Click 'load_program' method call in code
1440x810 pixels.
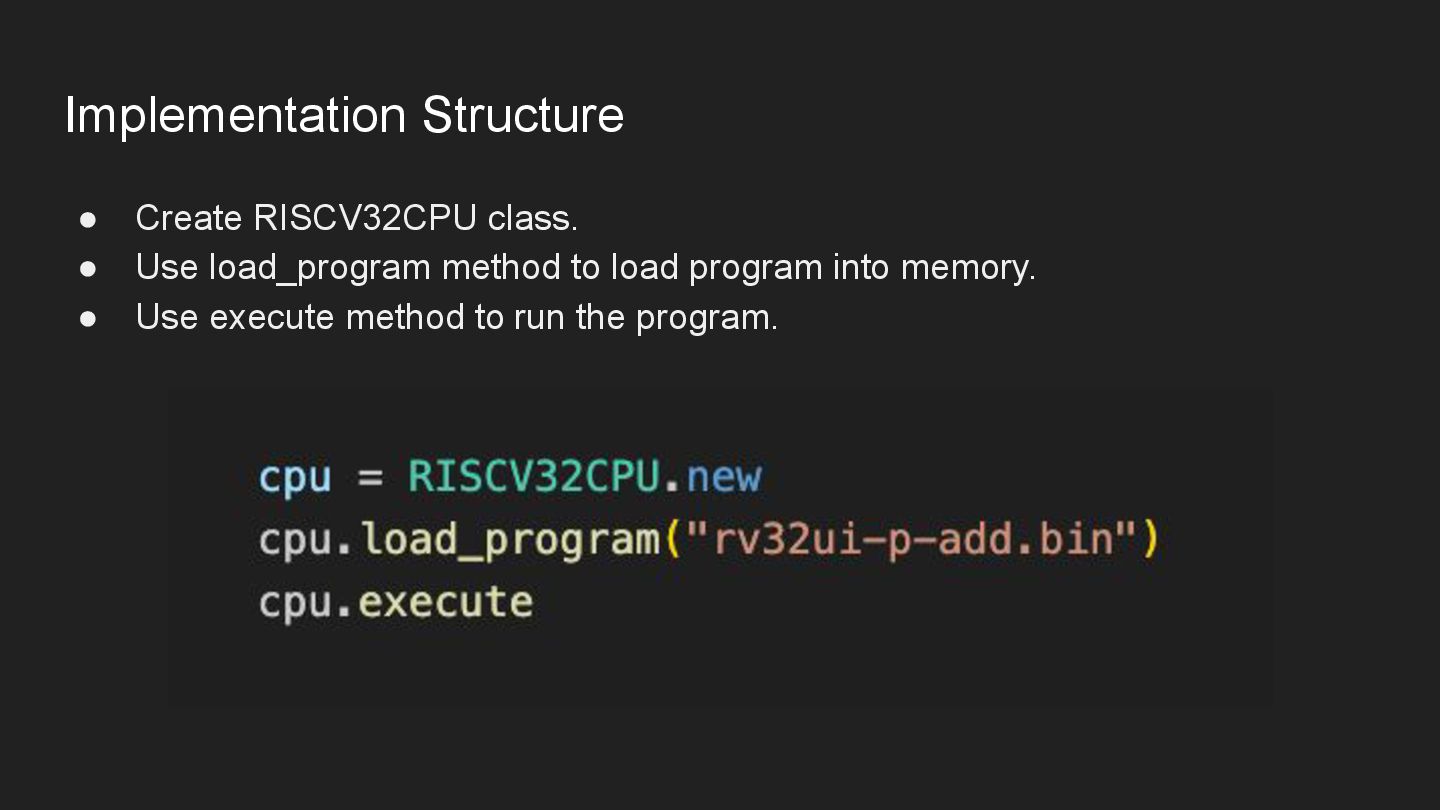click(x=510, y=540)
